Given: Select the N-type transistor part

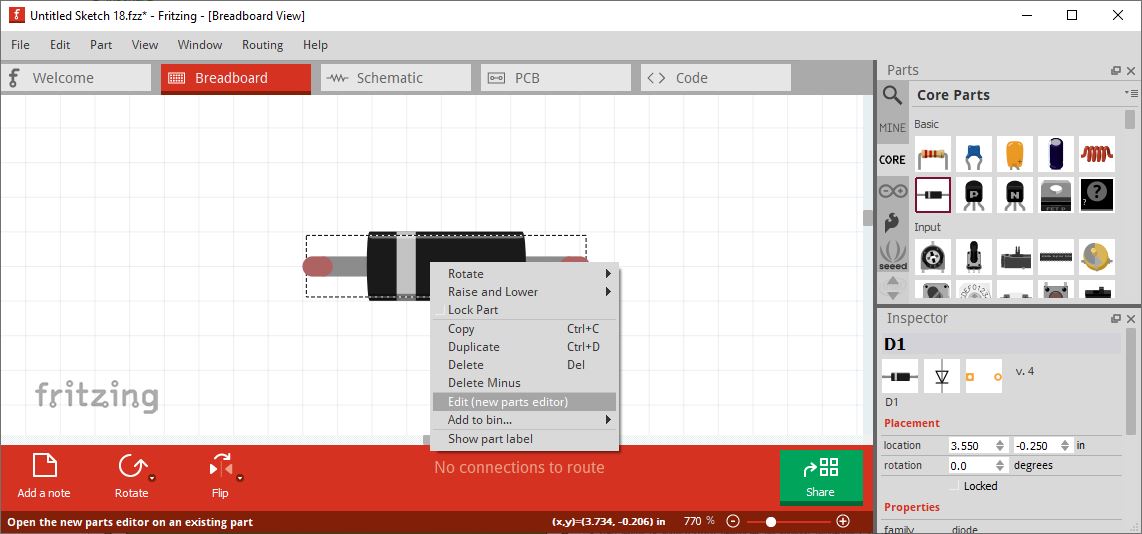Looking at the screenshot, I should tap(1015, 195).
